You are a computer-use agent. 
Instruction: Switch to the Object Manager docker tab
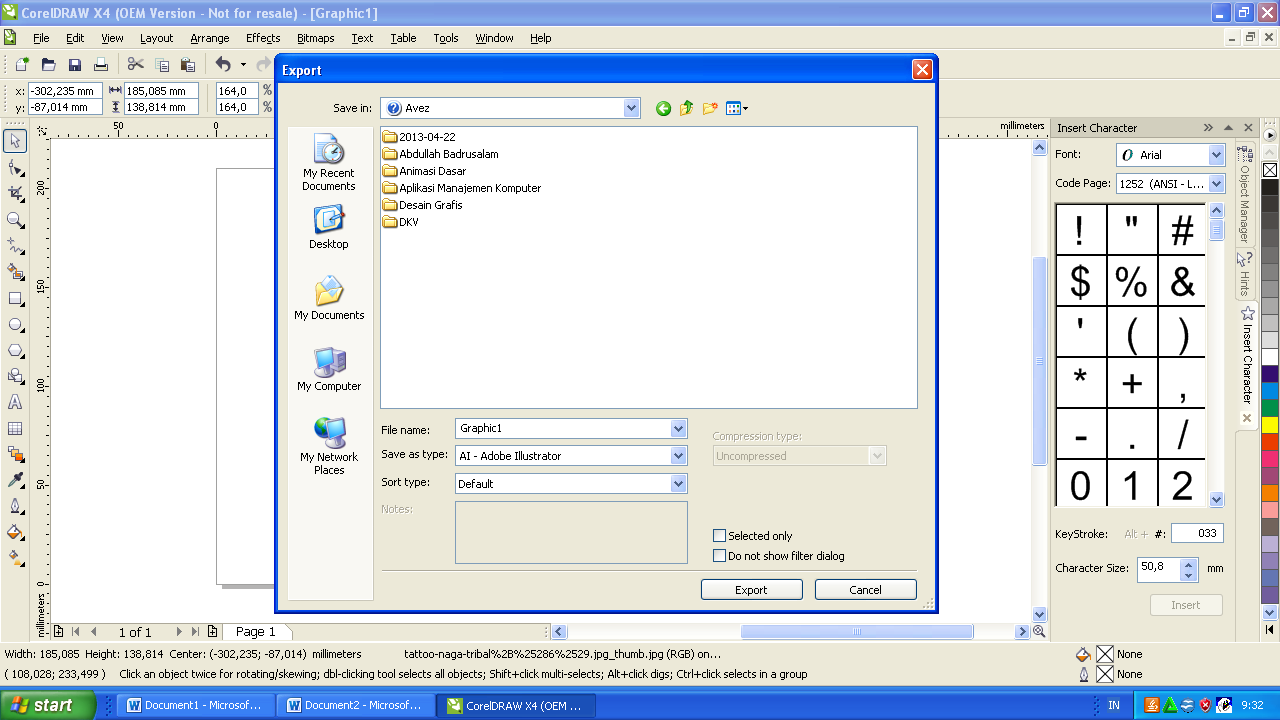tap(1245, 195)
